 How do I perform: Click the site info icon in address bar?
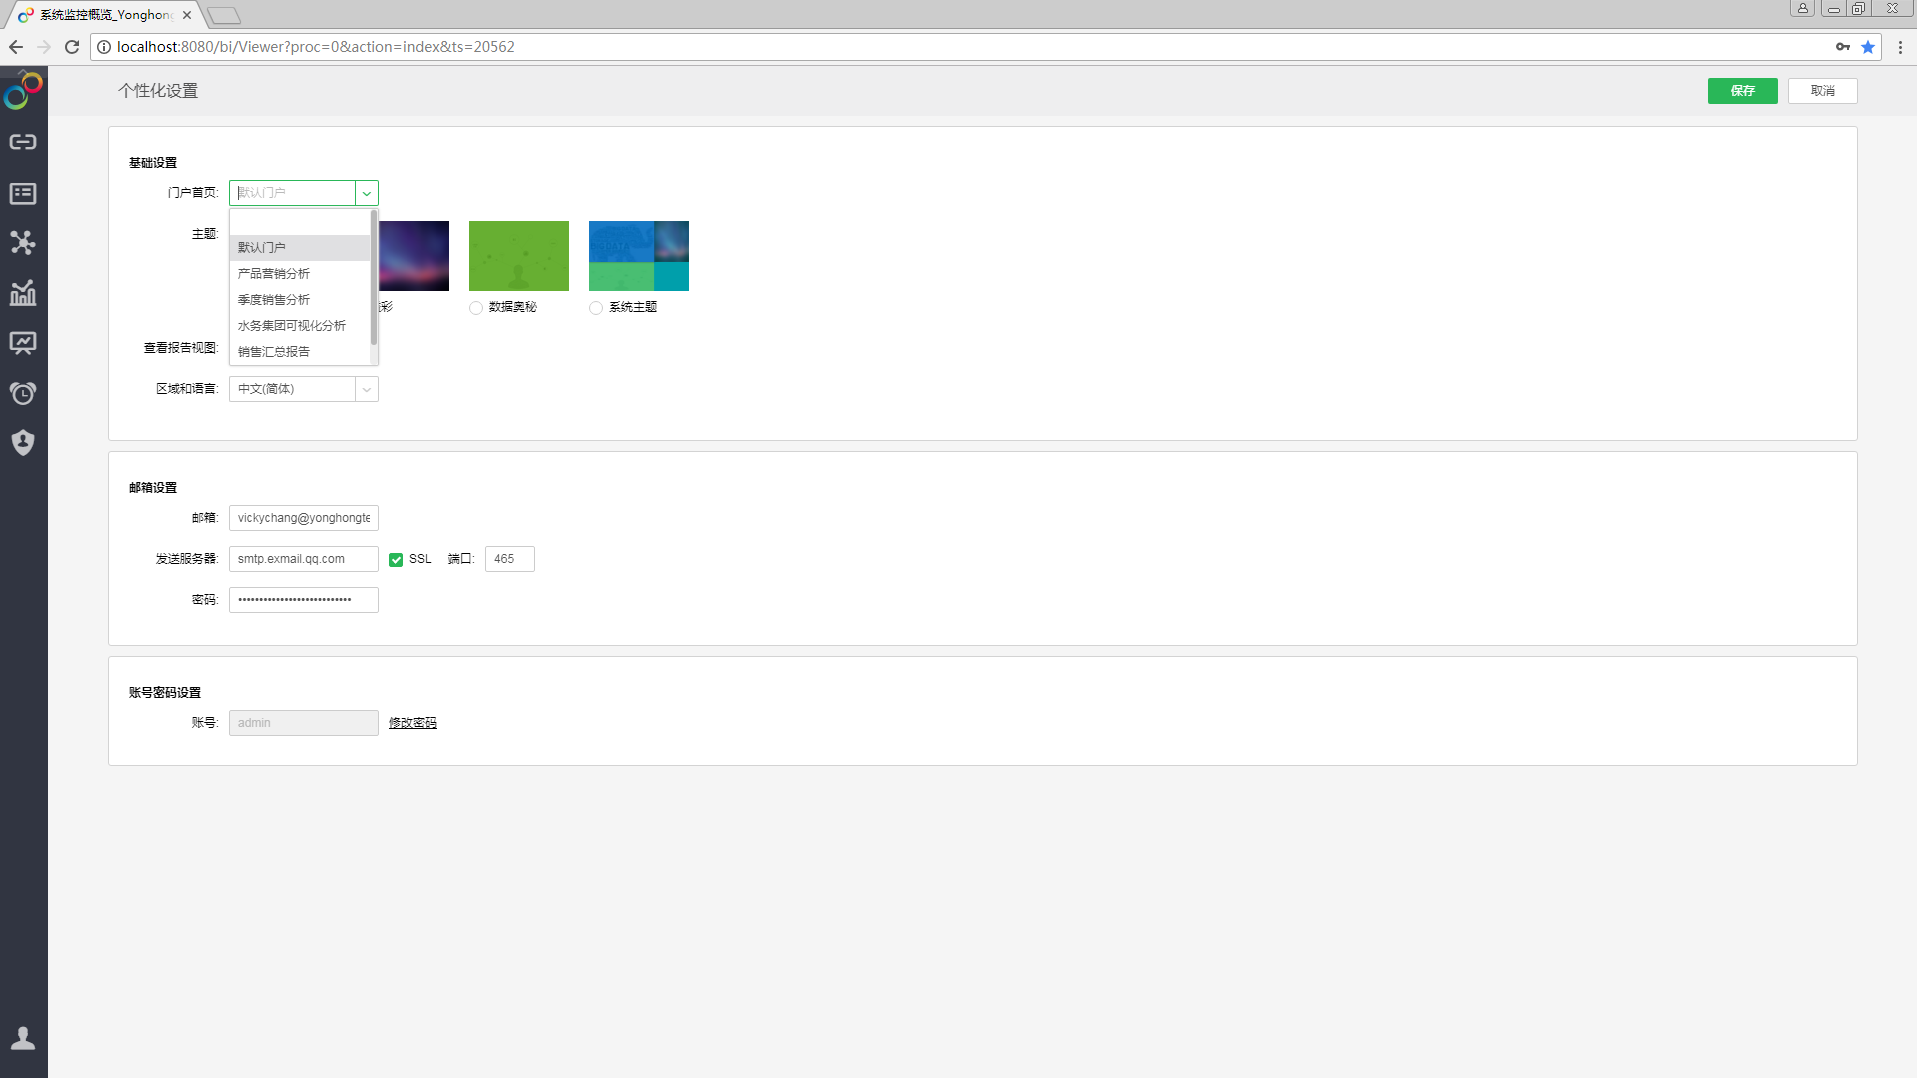[104, 47]
